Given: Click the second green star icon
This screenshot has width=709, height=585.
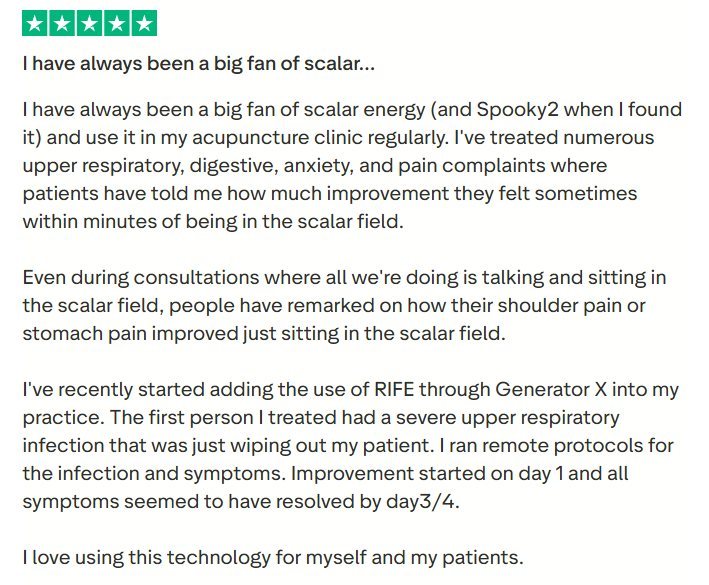Looking at the screenshot, I should [x=62, y=23].
